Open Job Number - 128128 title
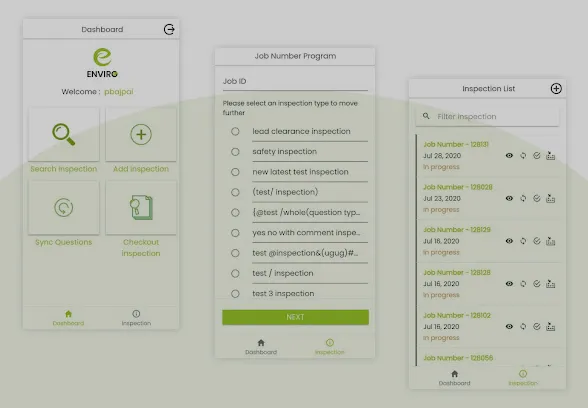This screenshot has height=408, width=588. (457, 272)
